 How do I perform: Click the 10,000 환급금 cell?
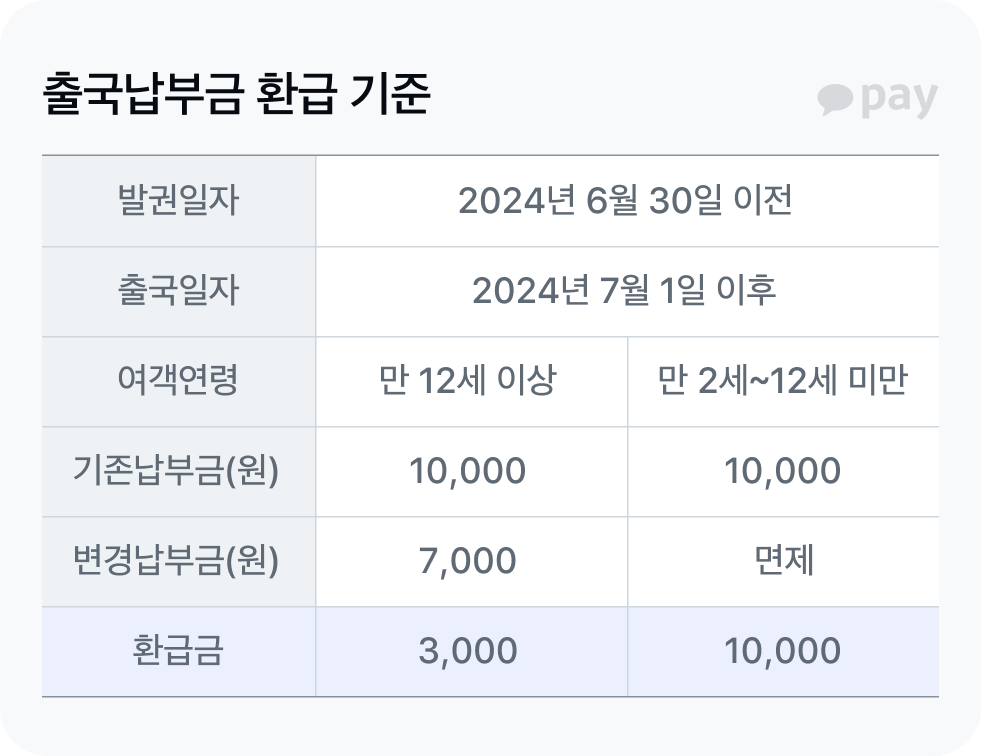click(782, 651)
